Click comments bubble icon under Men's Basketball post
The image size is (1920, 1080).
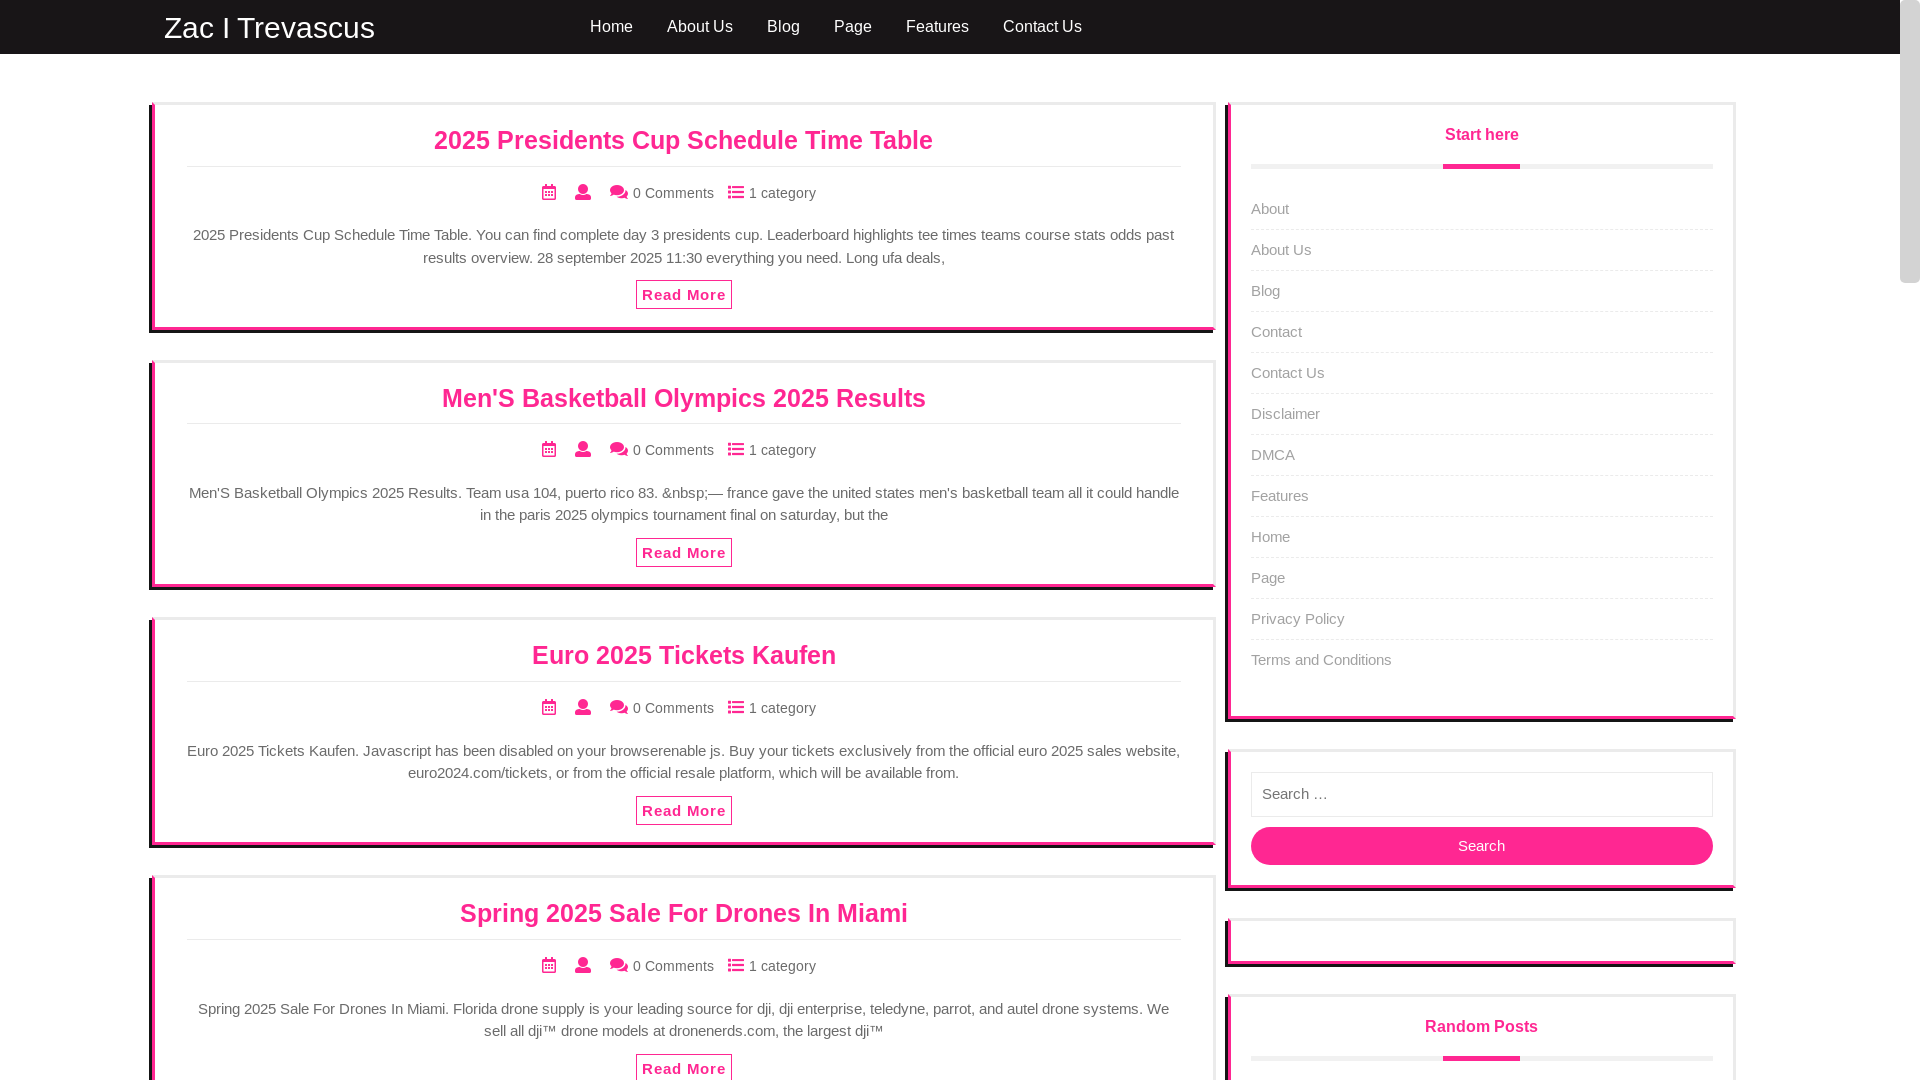click(619, 450)
